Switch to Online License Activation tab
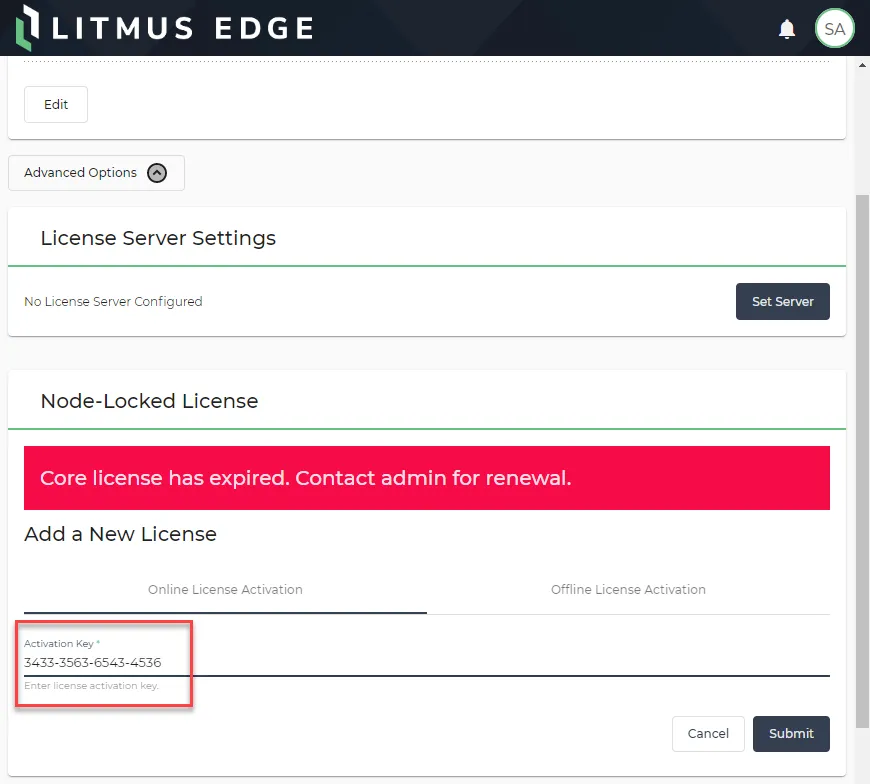870x784 pixels. point(225,590)
